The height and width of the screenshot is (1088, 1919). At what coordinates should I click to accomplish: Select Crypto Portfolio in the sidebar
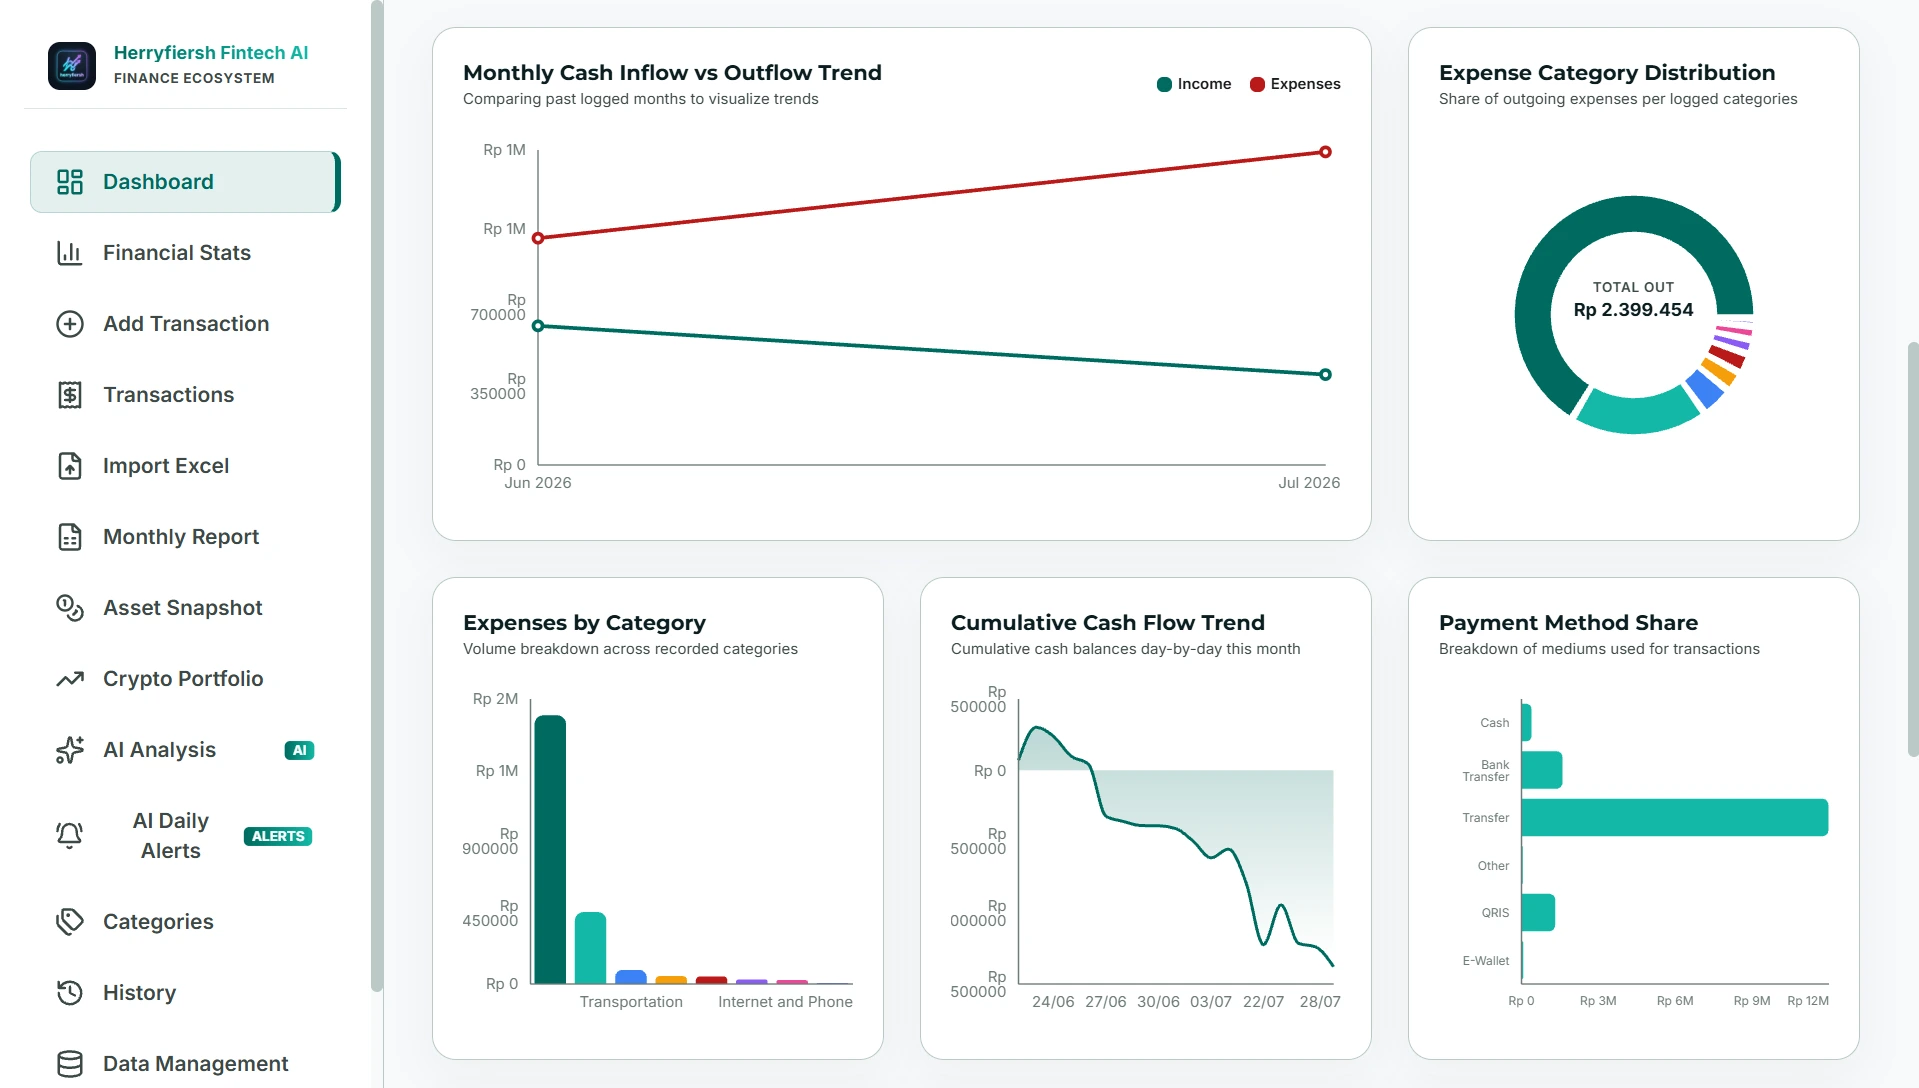coord(185,679)
